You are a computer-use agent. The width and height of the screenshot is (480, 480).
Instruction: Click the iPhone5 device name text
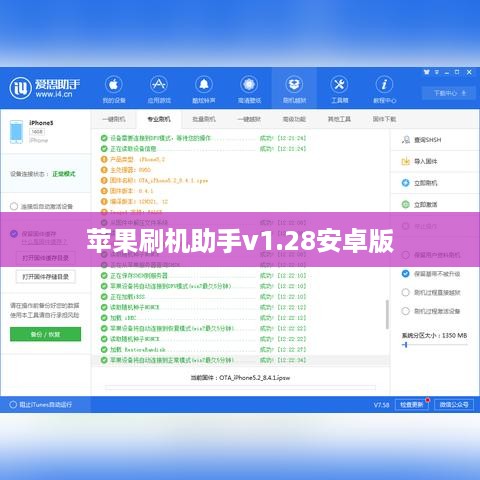[x=41, y=123]
